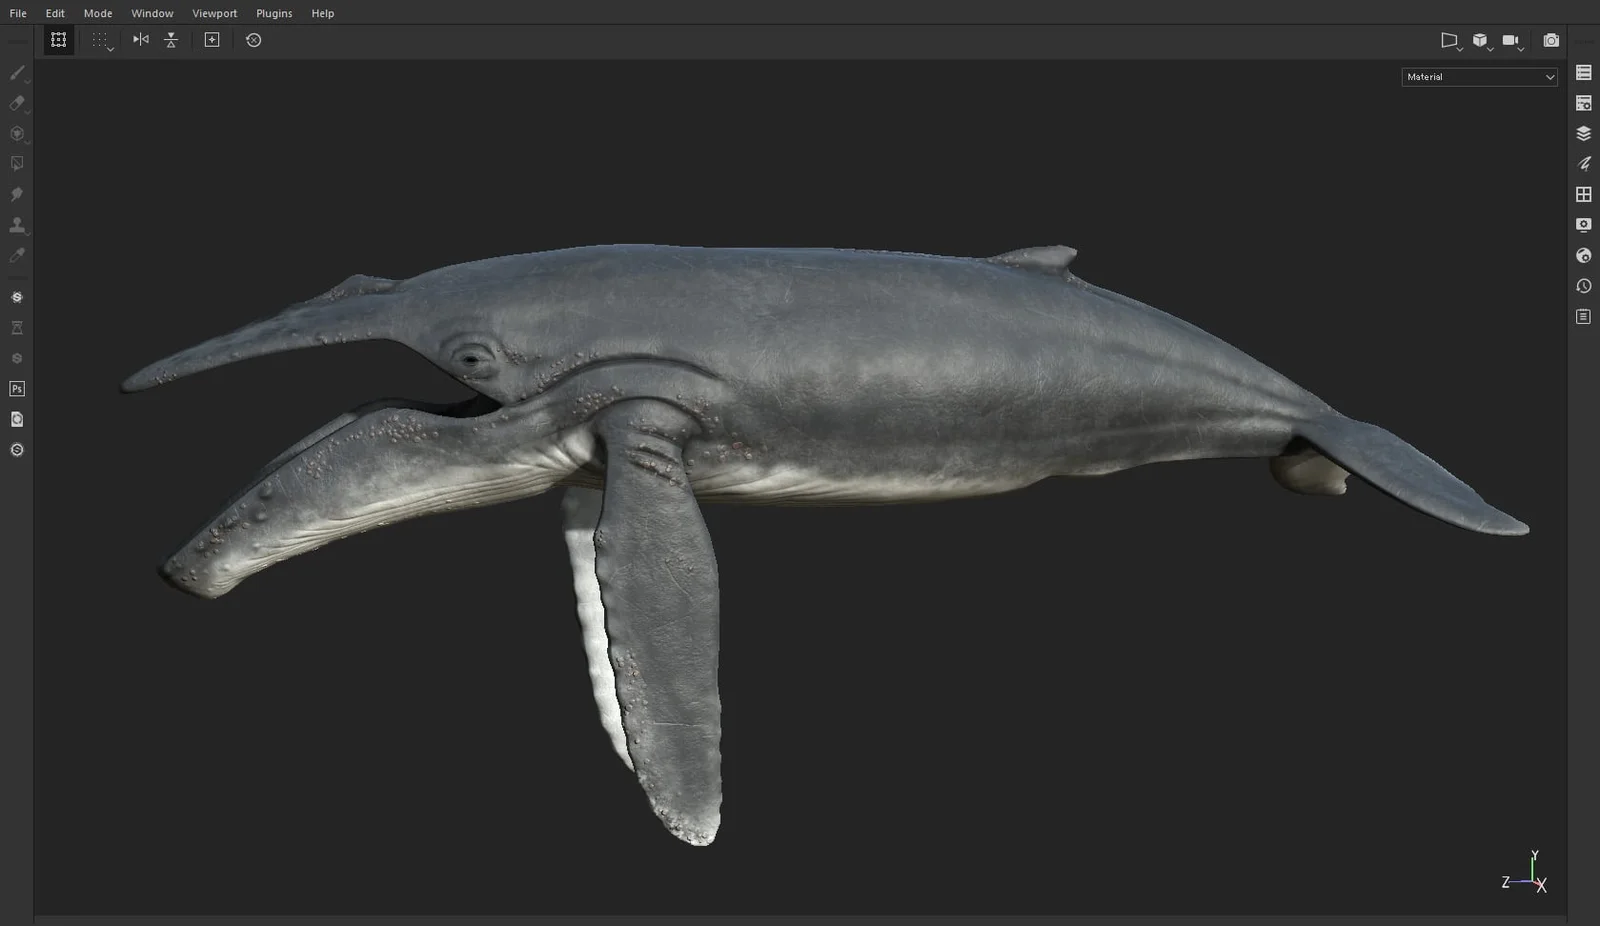Viewport: 1600px width, 926px height.
Task: Capture a viewport screenshot with the camera icon
Action: [1551, 40]
